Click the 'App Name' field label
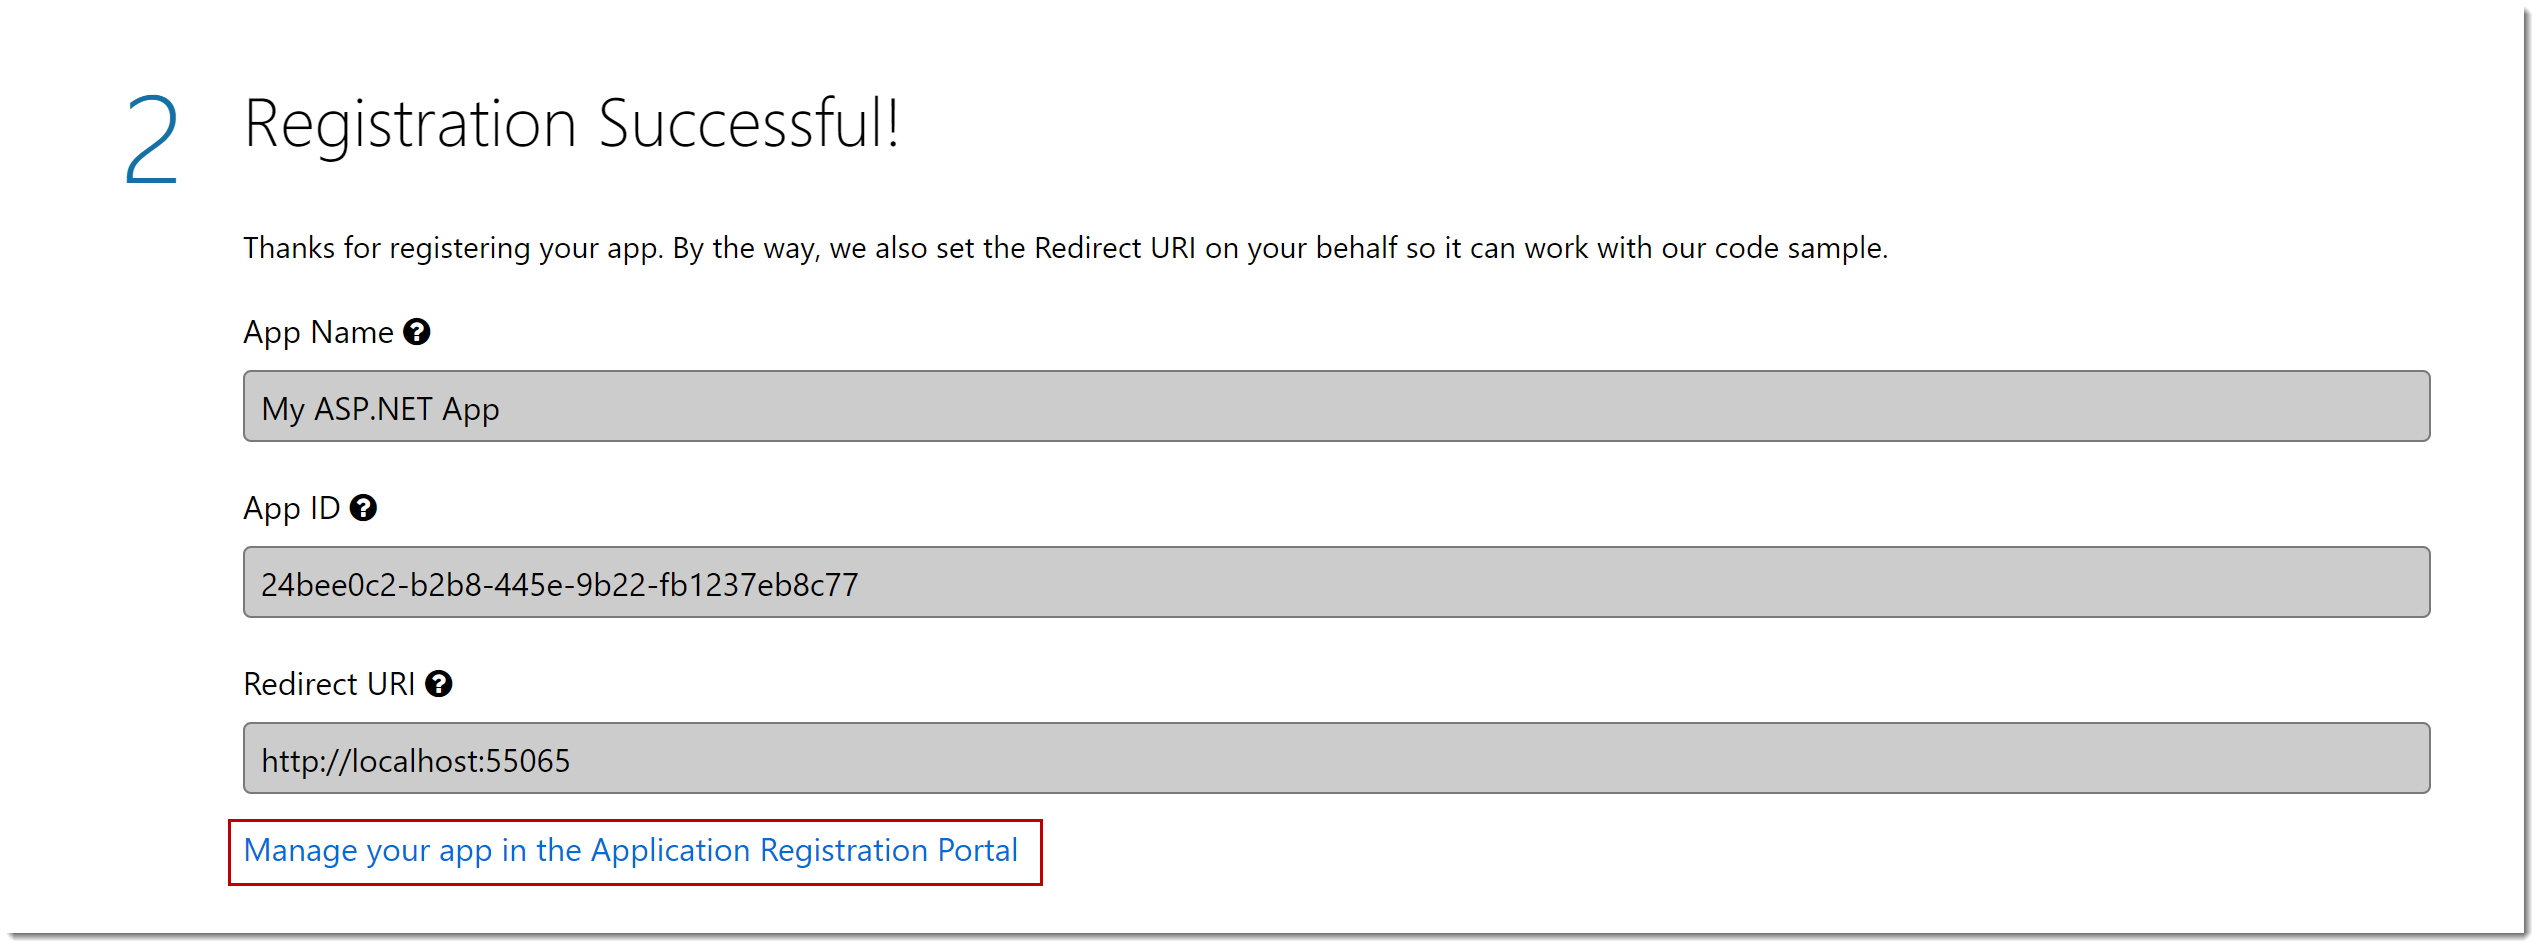Image resolution: width=2539 pixels, height=948 pixels. (318, 333)
